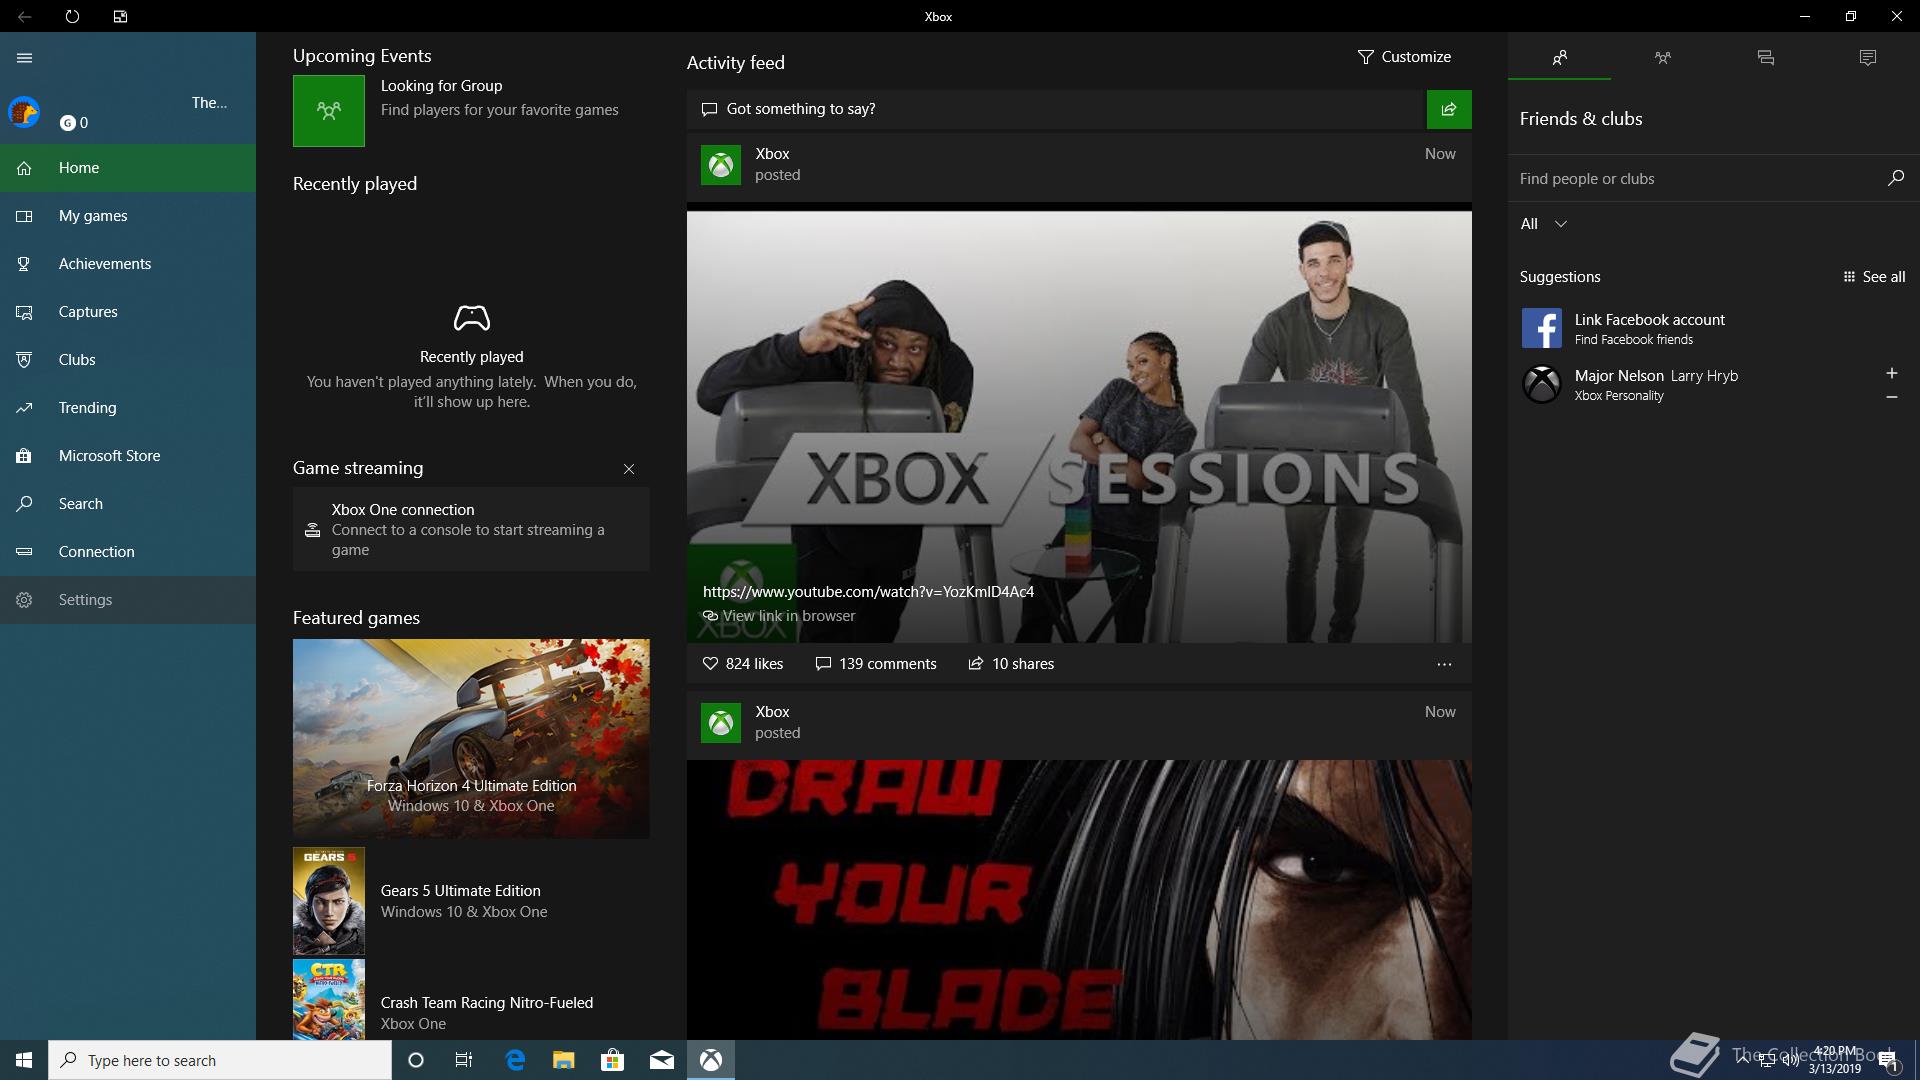The height and width of the screenshot is (1080, 1920).
Task: Open the user profile avatar
Action: pos(24,112)
